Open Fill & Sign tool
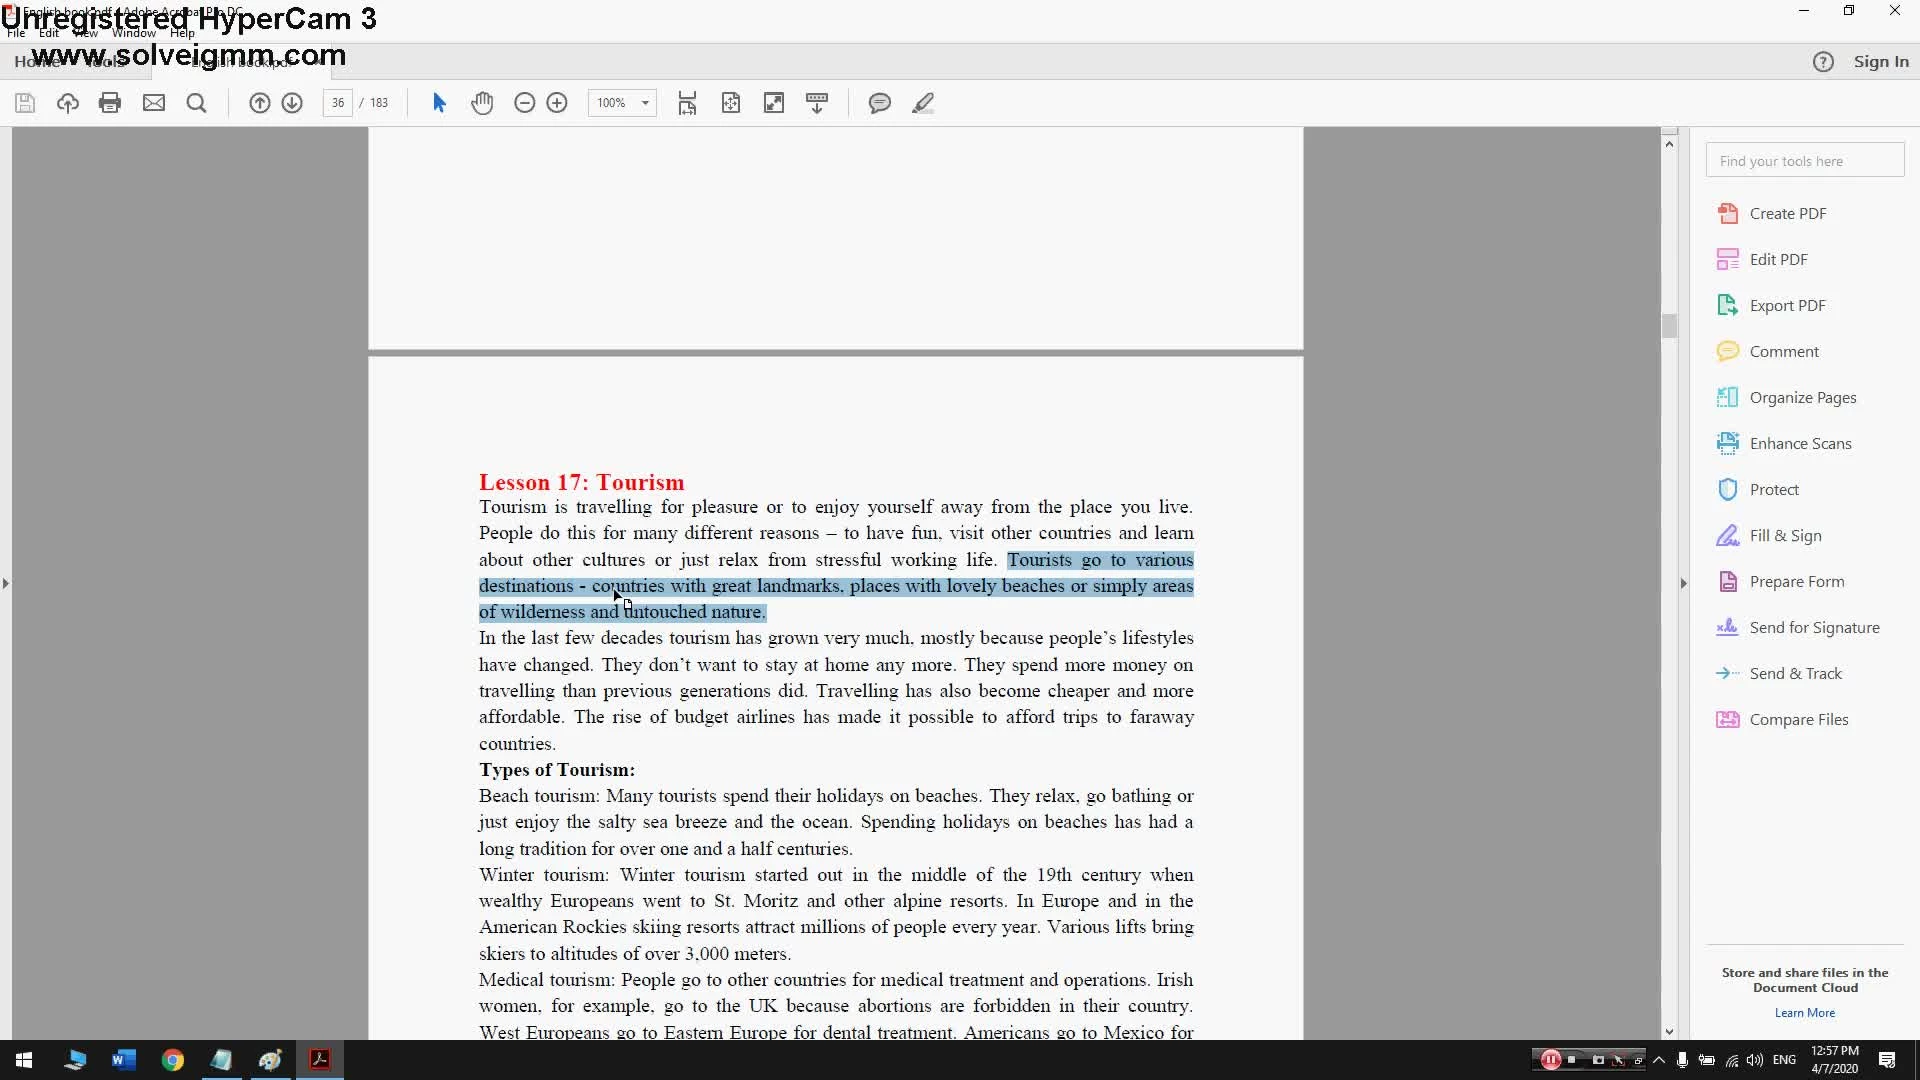The height and width of the screenshot is (1080, 1920). pyautogui.click(x=1769, y=536)
